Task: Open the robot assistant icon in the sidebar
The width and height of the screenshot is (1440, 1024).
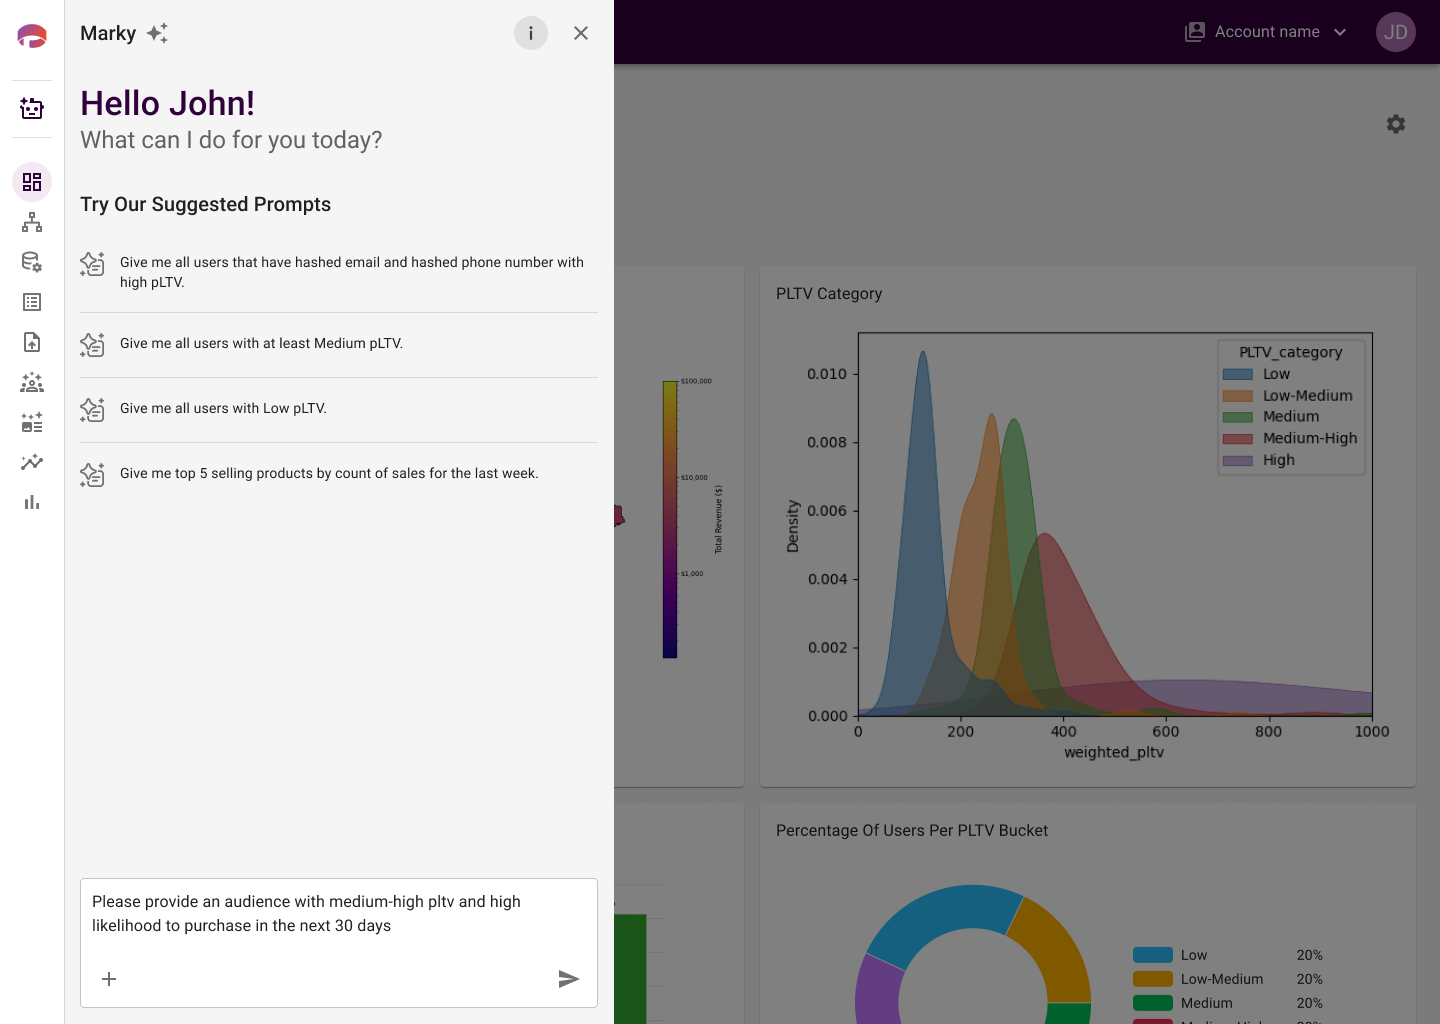Action: [x=32, y=108]
